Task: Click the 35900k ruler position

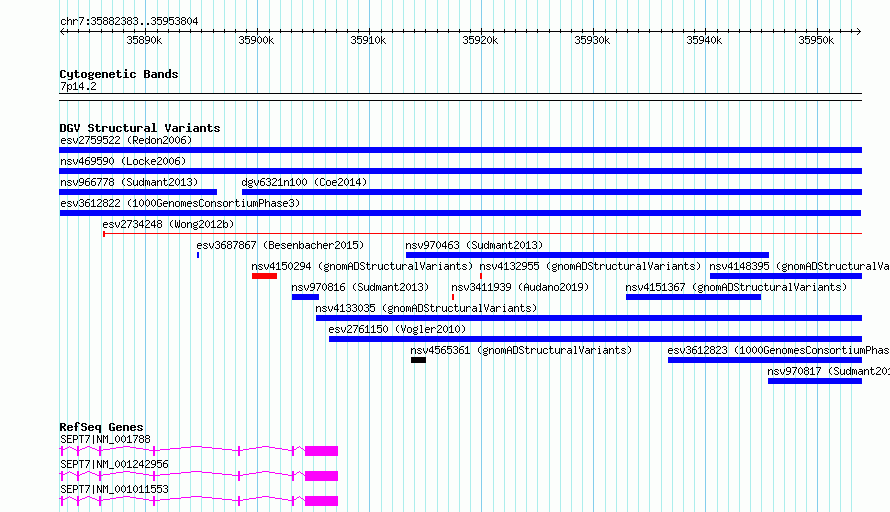Action: point(256,40)
